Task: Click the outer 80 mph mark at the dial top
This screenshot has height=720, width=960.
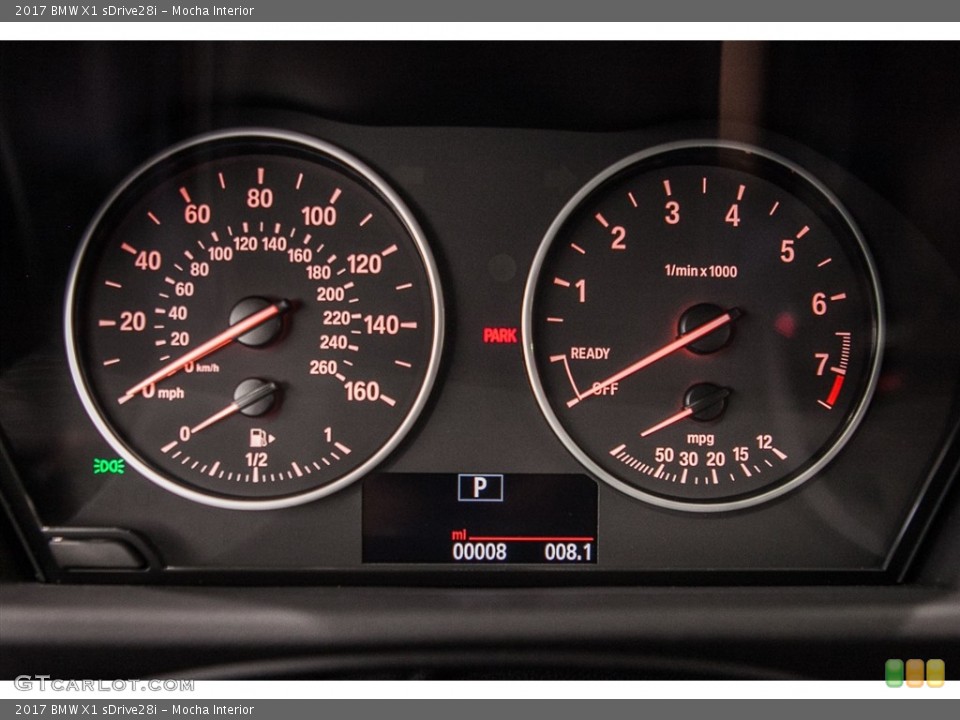Action: (x=260, y=198)
